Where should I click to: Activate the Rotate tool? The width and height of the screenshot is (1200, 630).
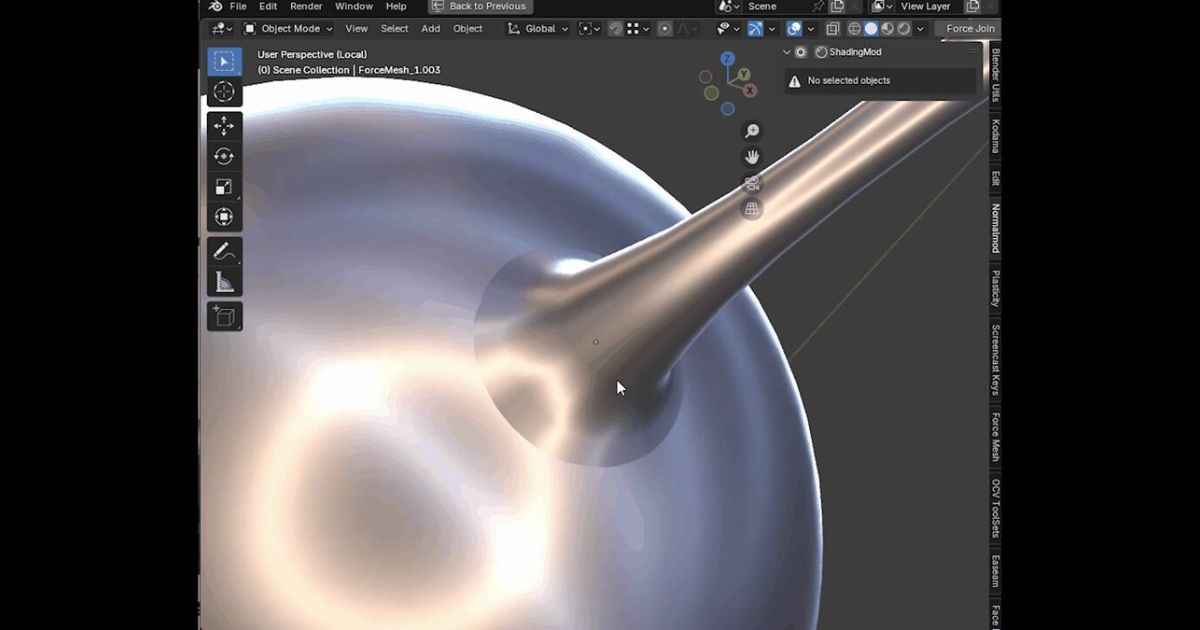click(224, 156)
